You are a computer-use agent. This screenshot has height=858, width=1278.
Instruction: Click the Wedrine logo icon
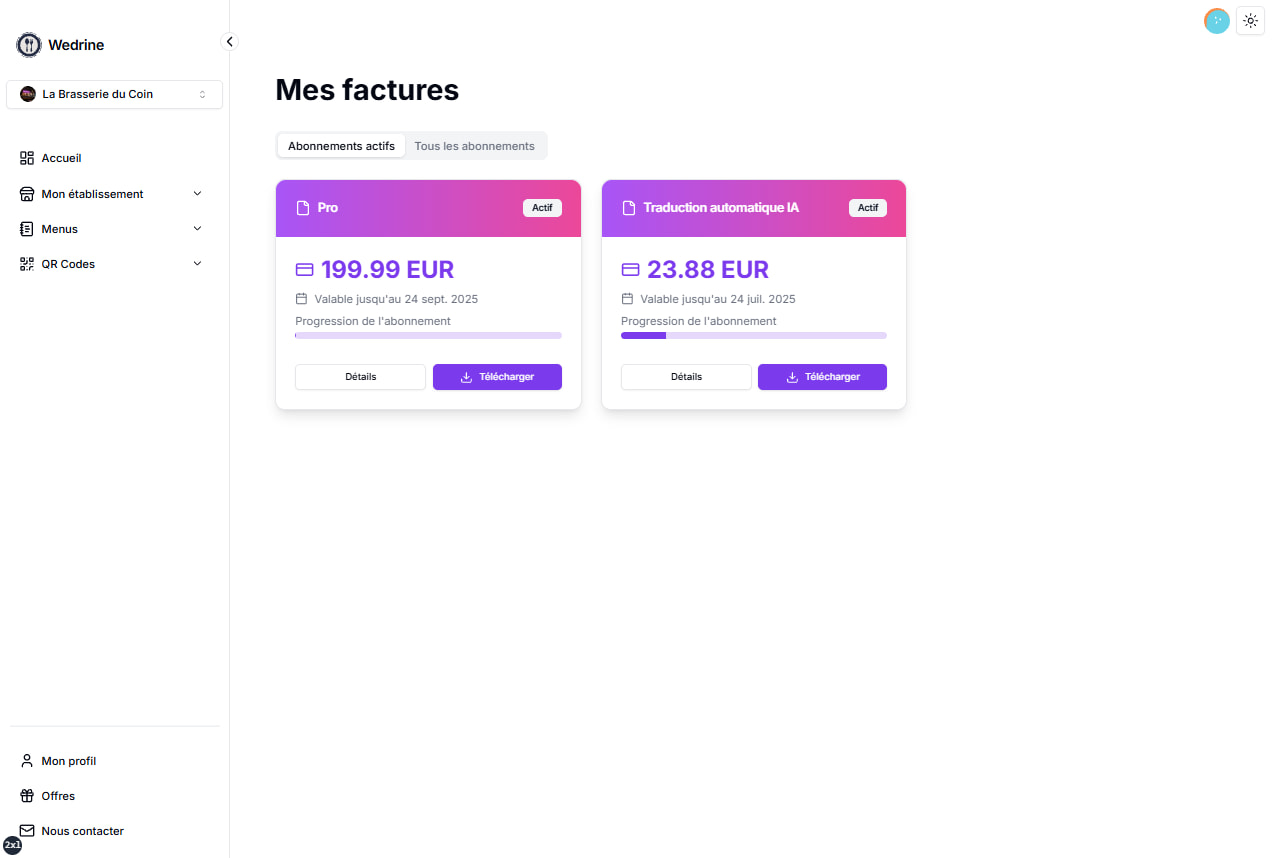point(29,45)
